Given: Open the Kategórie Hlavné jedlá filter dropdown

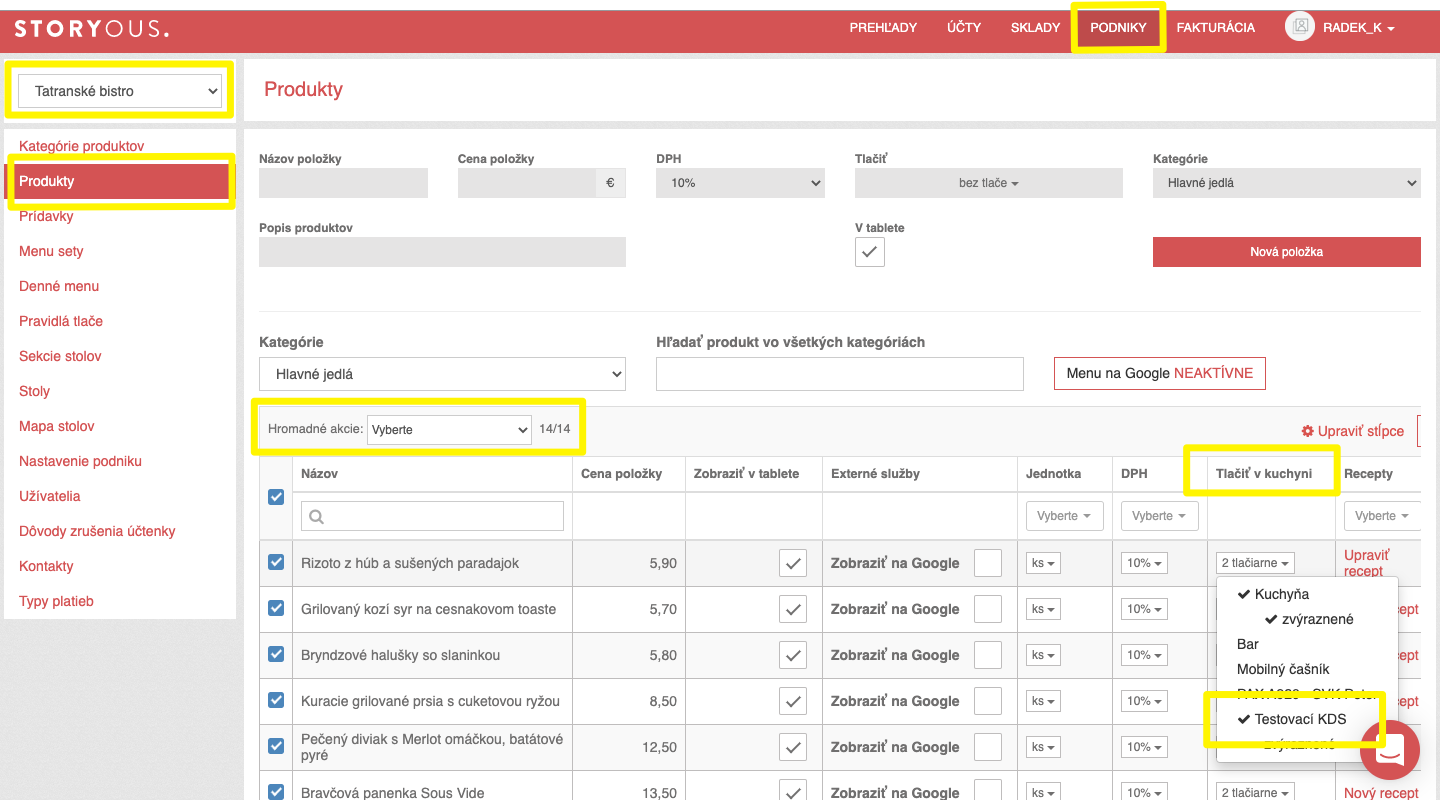Looking at the screenshot, I should (x=442, y=374).
